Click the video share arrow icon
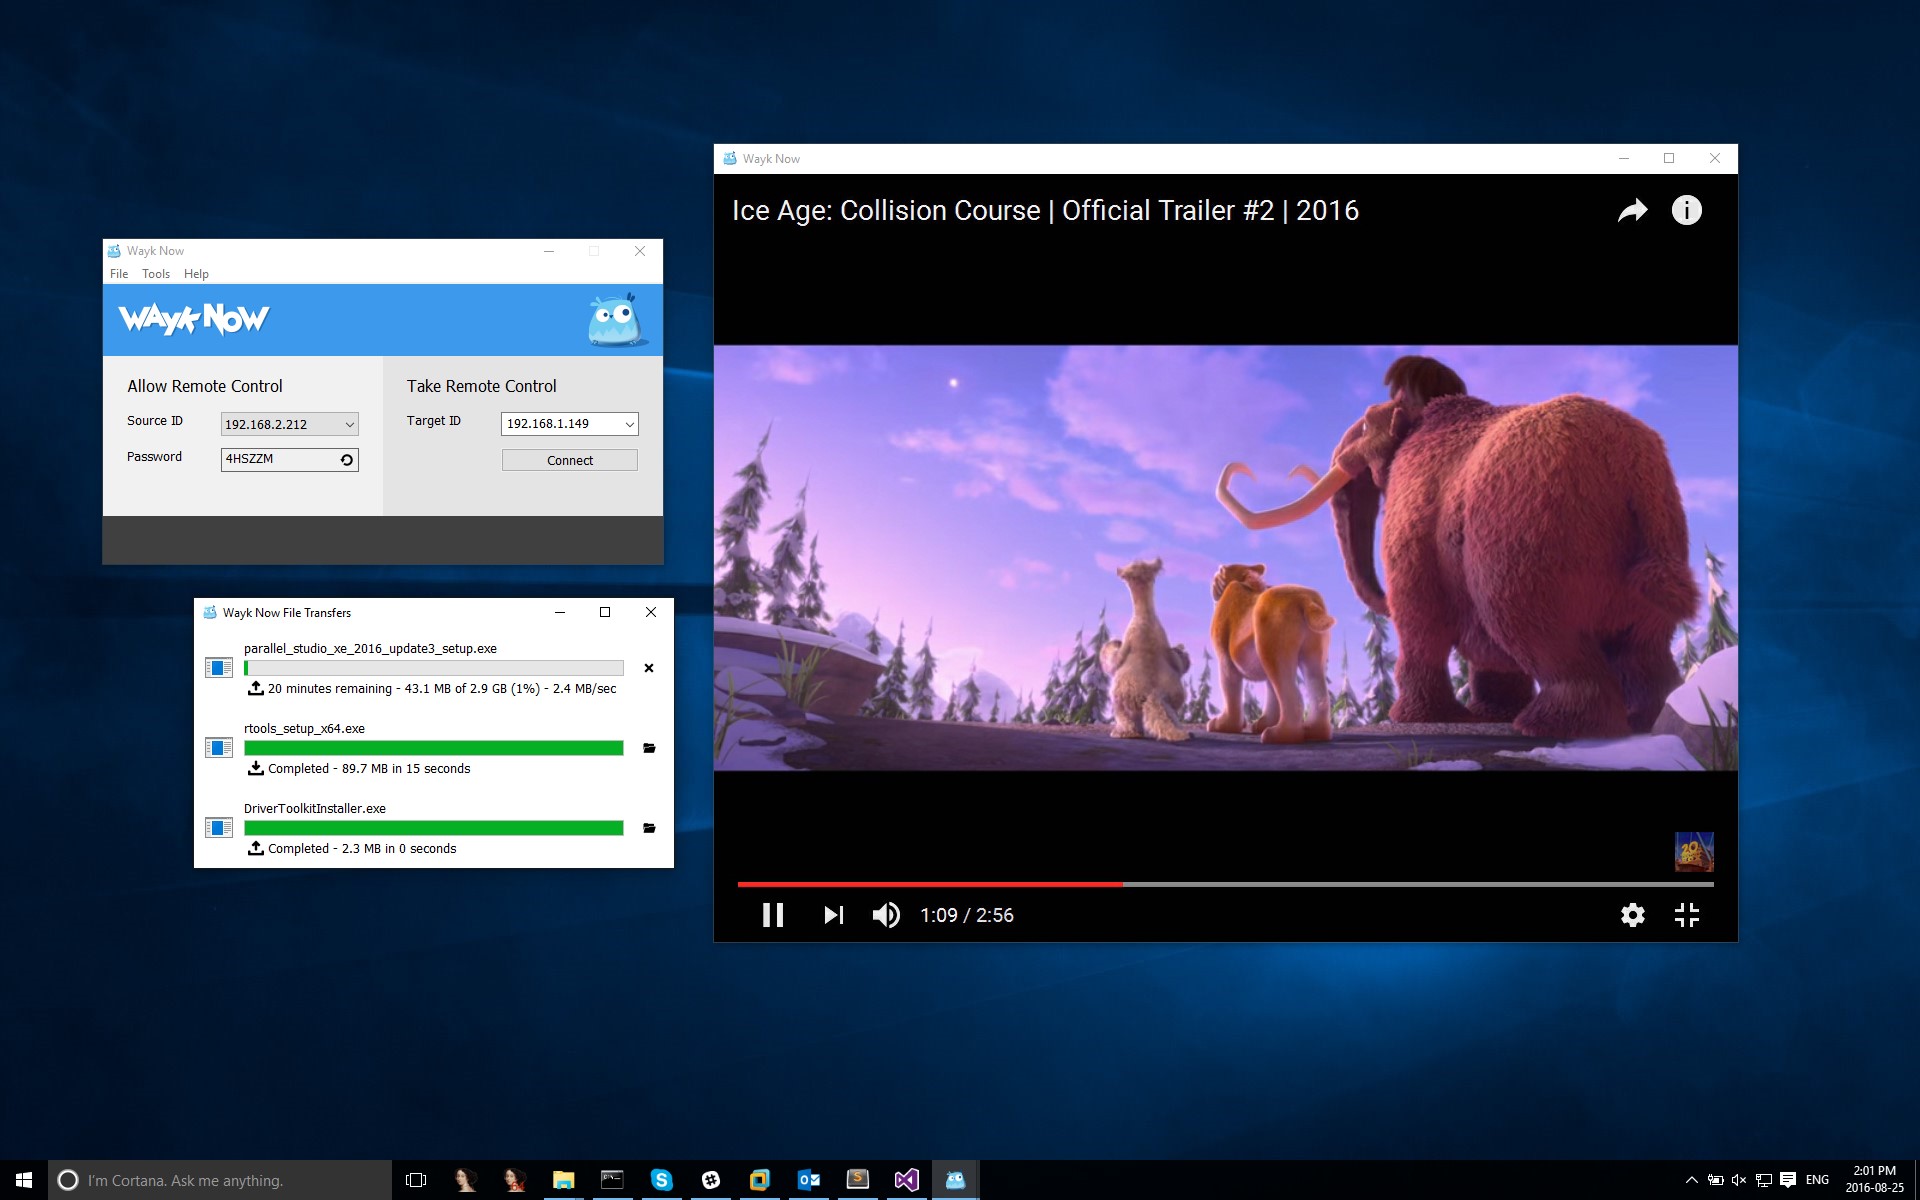 (x=1632, y=211)
